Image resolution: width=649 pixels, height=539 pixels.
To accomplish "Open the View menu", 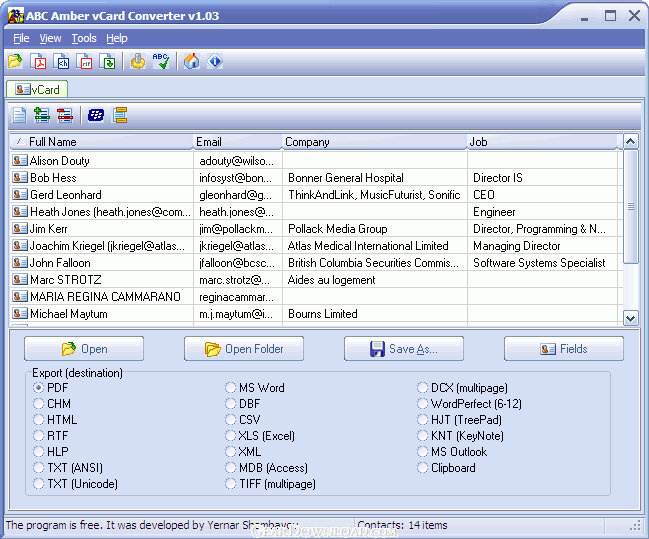I will pyautogui.click(x=50, y=38).
